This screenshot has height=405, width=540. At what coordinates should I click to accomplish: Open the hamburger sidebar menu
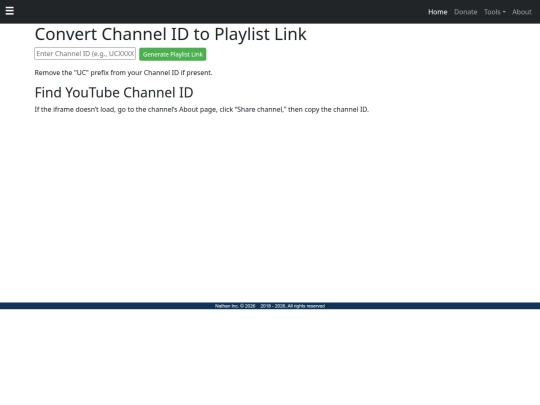pyautogui.click(x=10, y=11)
